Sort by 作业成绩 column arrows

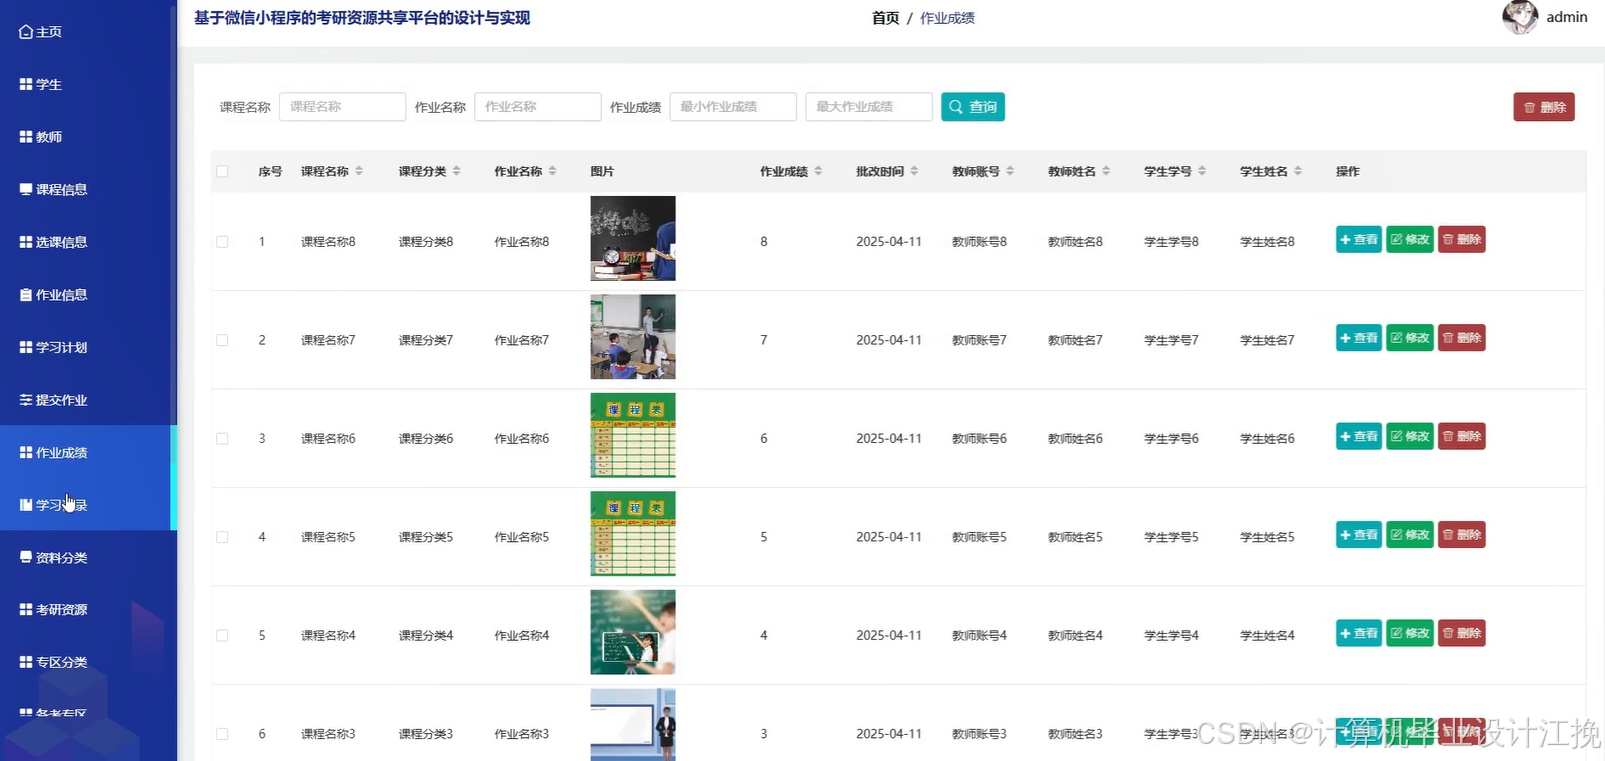(x=818, y=171)
